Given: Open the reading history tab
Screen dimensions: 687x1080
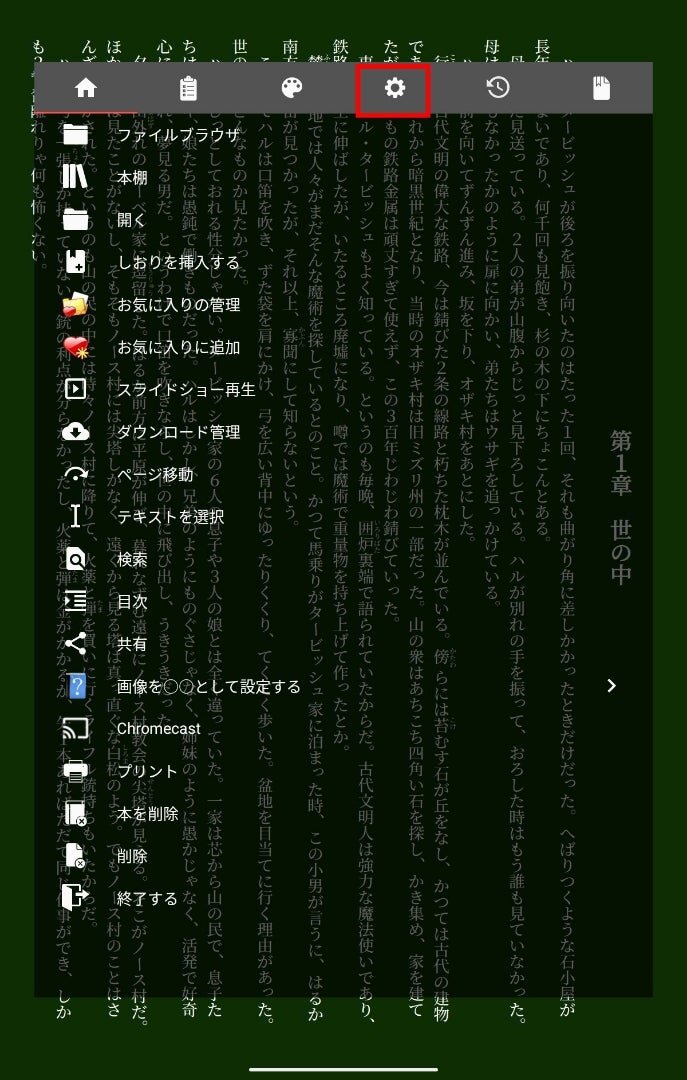Looking at the screenshot, I should point(498,88).
